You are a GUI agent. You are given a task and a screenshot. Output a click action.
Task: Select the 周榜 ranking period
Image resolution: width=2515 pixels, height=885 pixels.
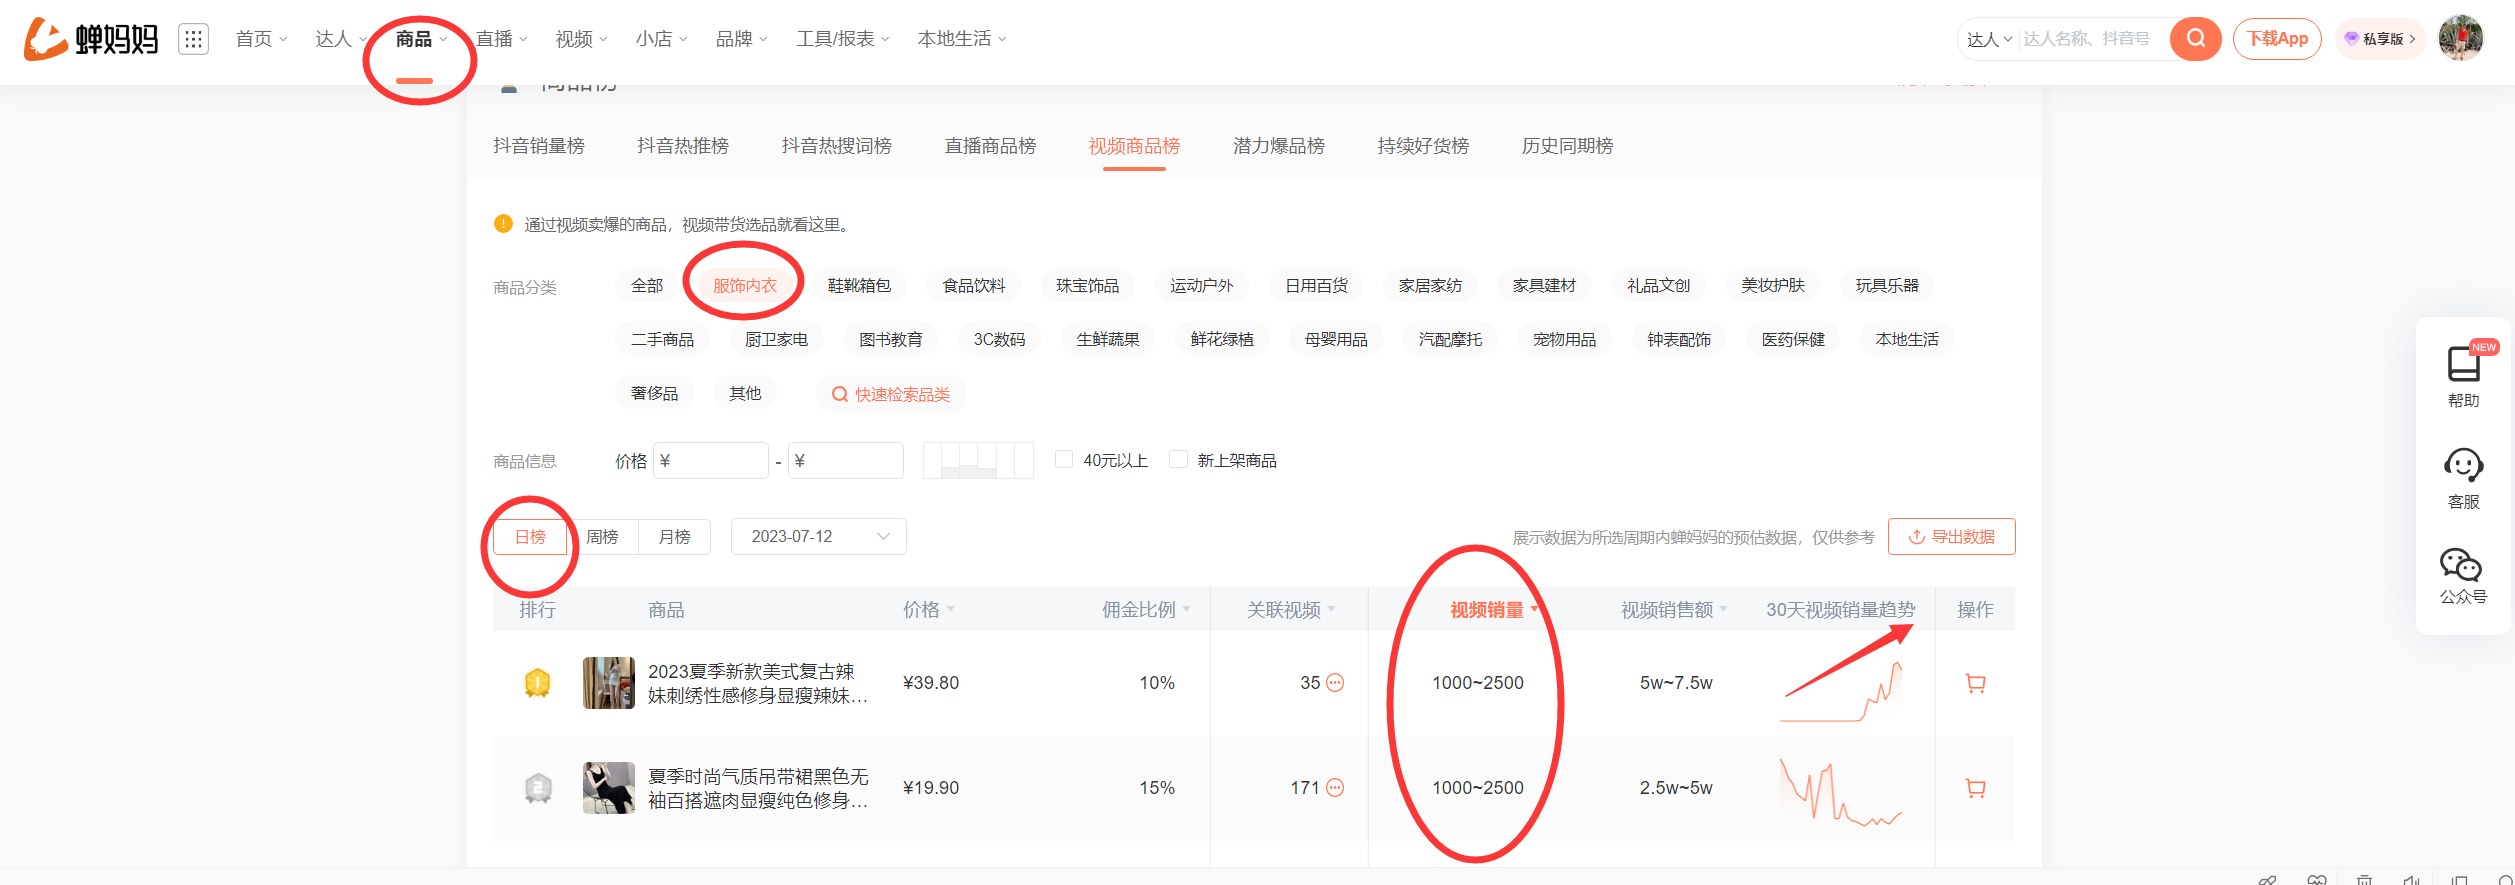(602, 537)
